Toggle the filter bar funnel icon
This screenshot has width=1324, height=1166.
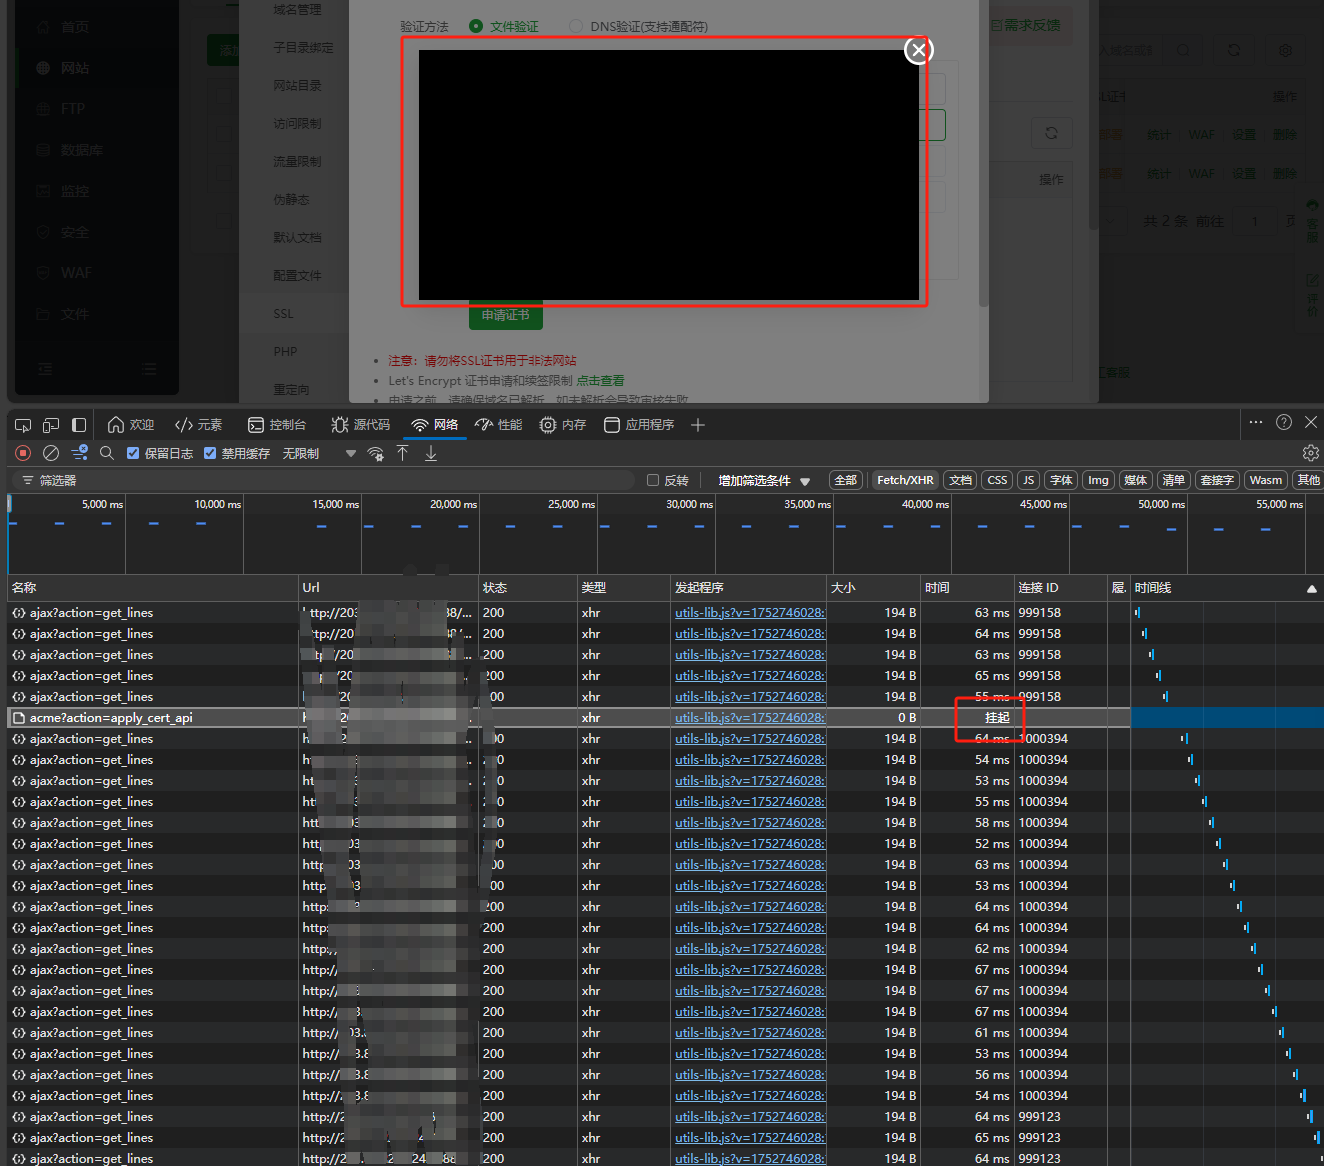tap(80, 453)
